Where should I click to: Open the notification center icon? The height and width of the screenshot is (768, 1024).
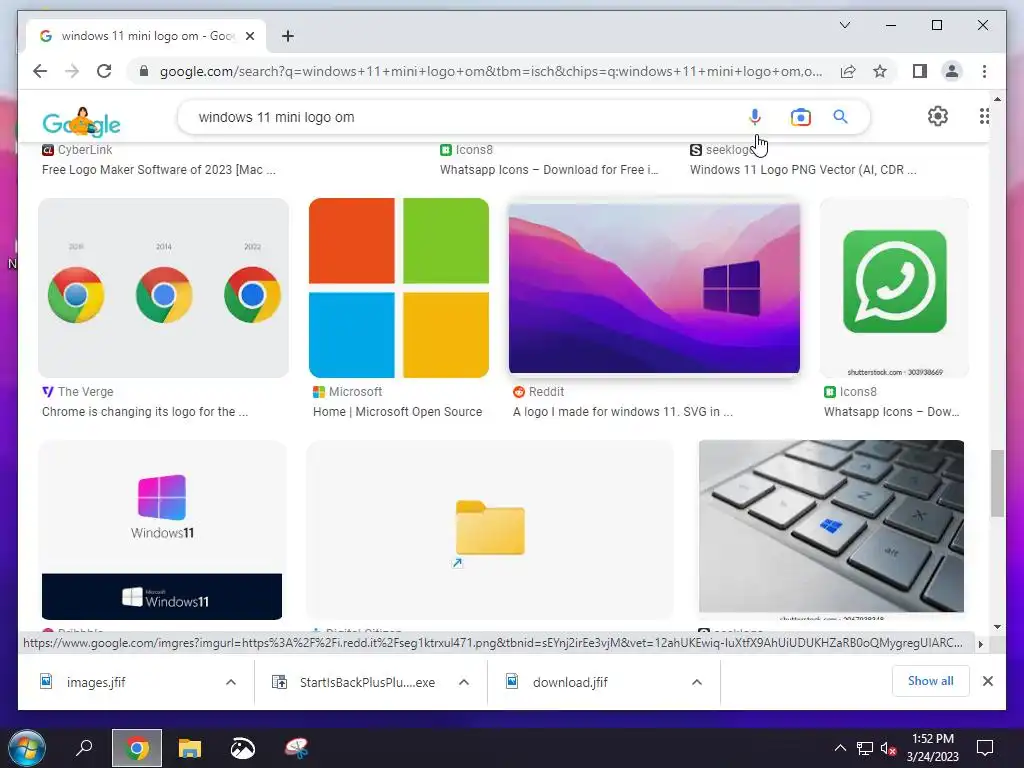985,748
